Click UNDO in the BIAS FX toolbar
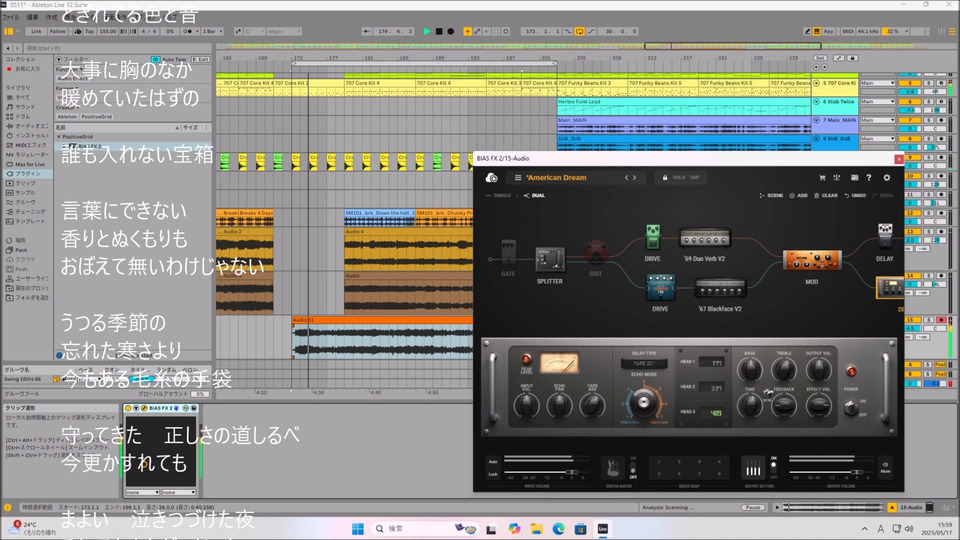 point(855,195)
